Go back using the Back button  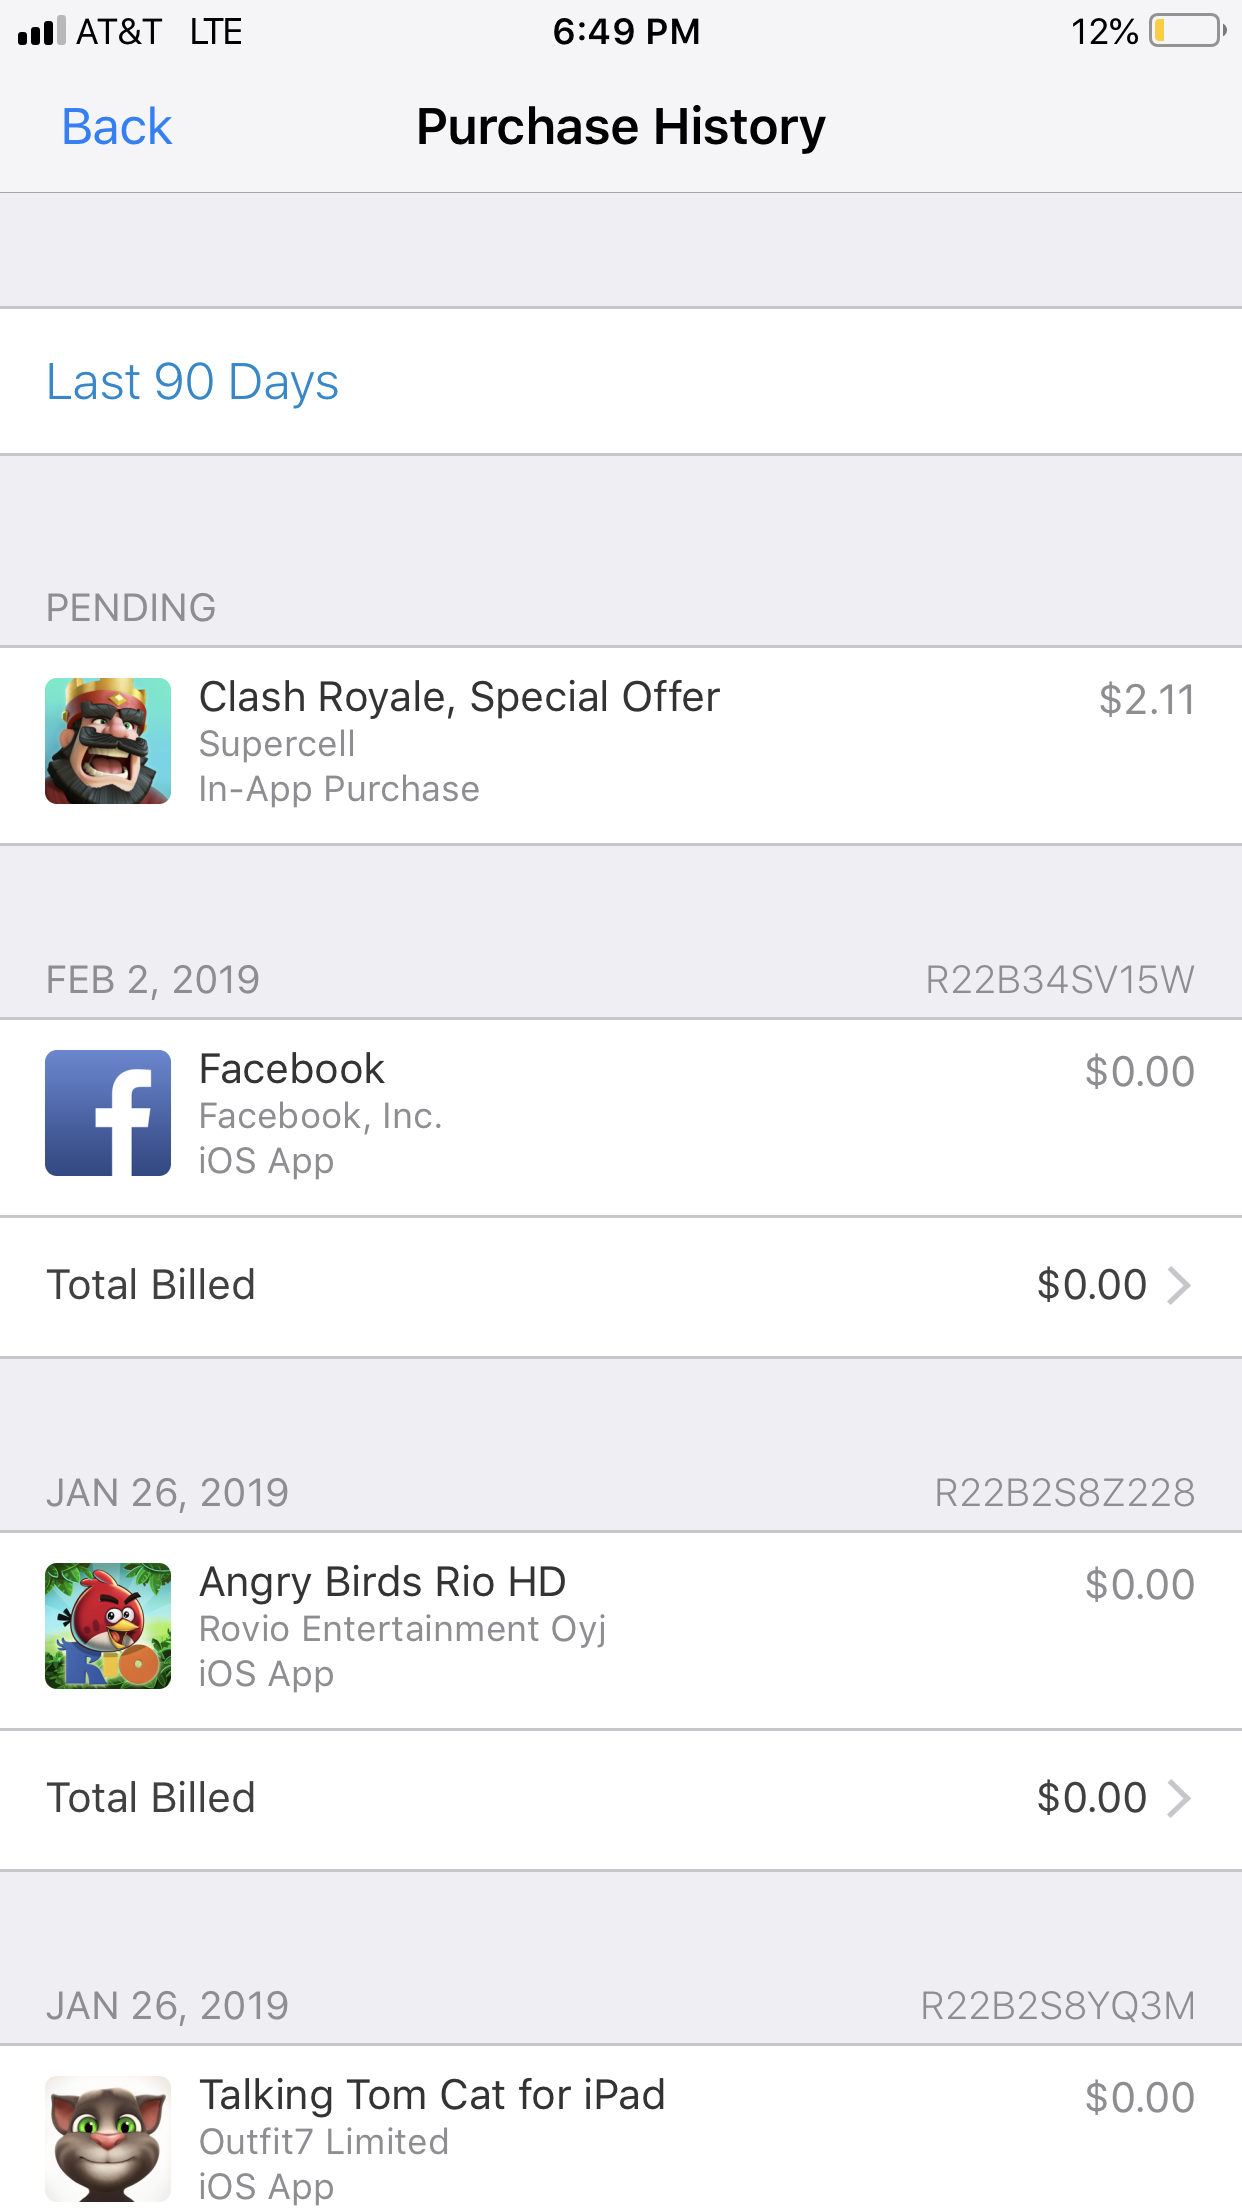coord(117,127)
